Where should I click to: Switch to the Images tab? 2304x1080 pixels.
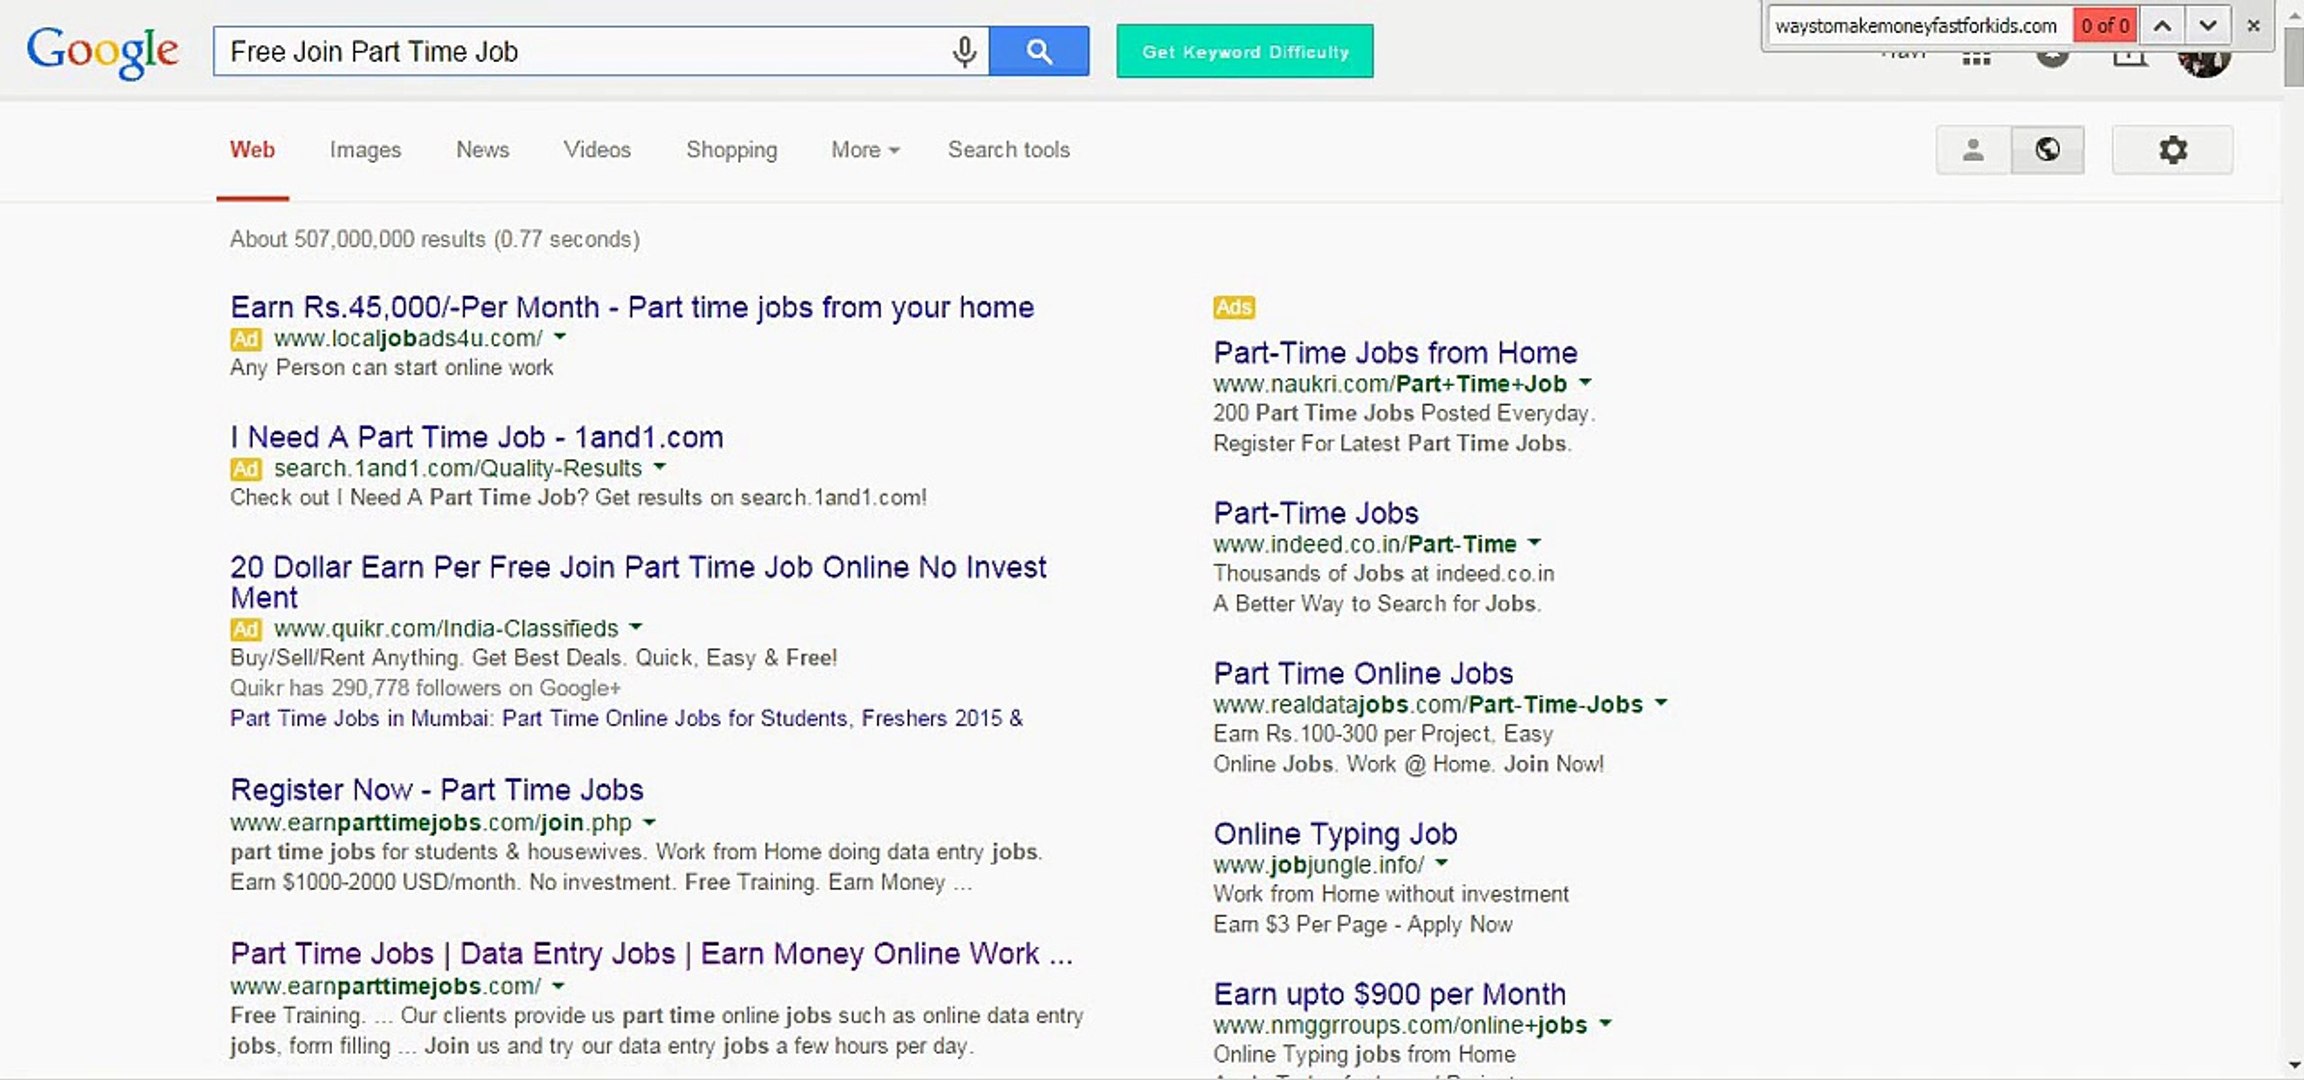[365, 150]
